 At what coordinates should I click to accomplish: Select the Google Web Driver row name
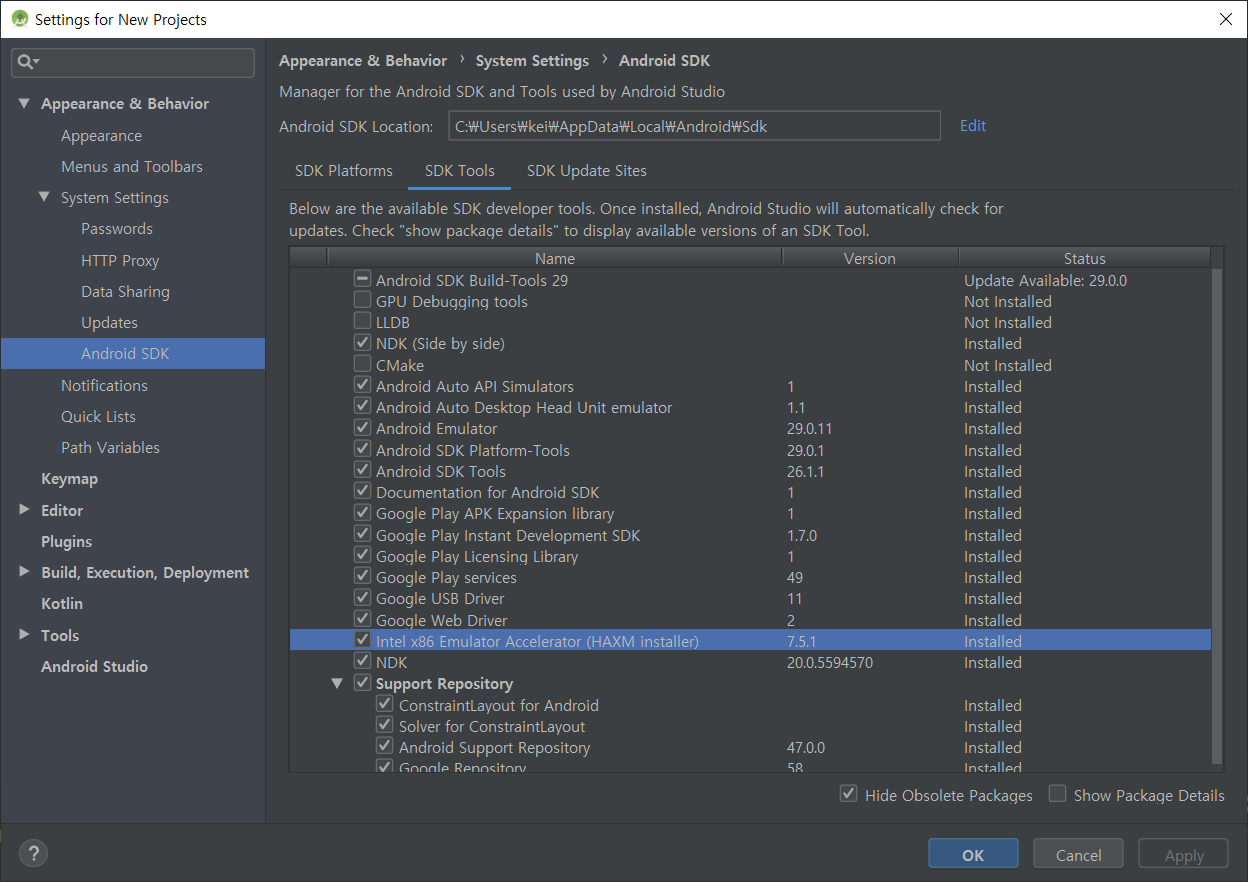[x=441, y=620]
